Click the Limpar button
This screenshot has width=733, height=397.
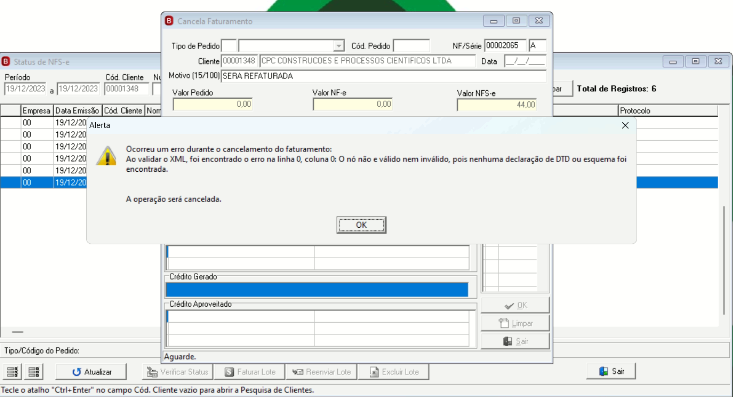click(515, 323)
